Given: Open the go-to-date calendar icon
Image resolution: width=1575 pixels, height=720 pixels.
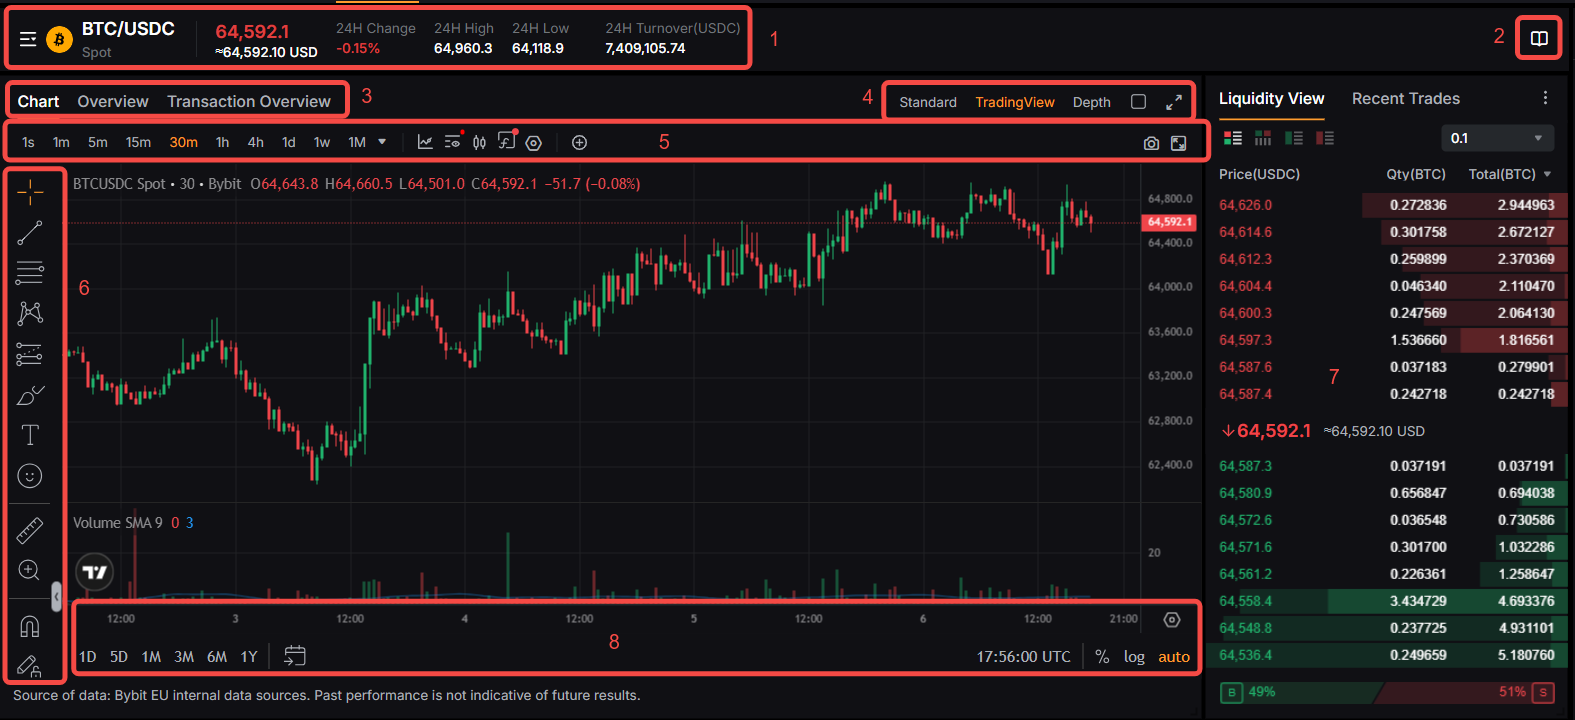Looking at the screenshot, I should [x=294, y=656].
